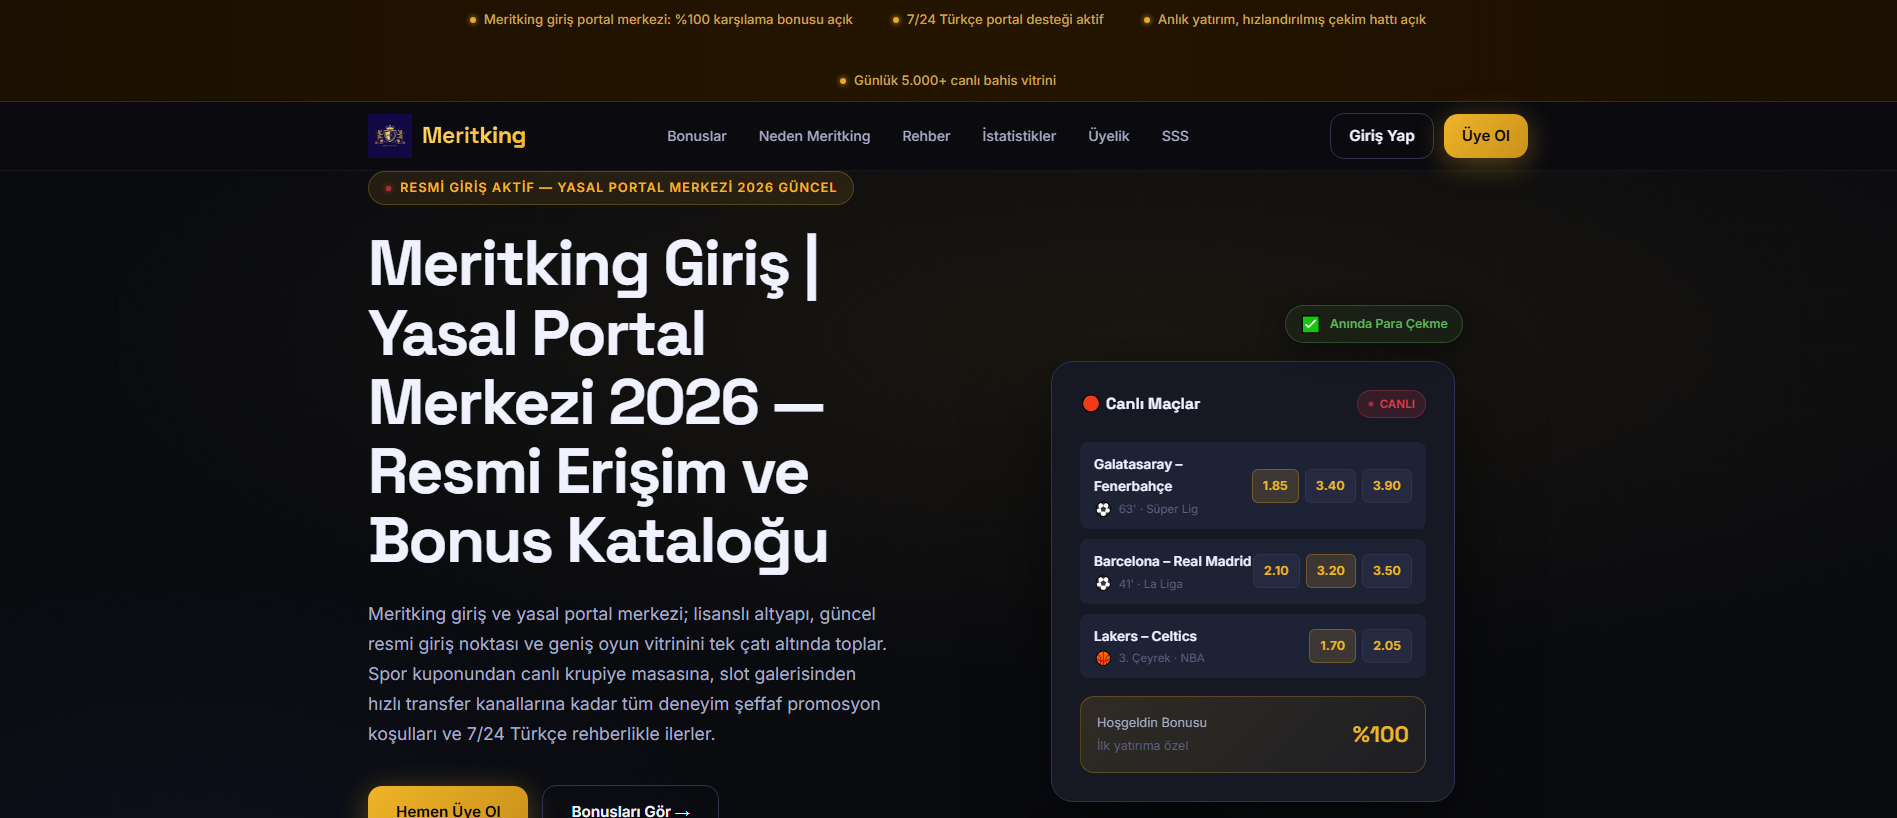Click the Giriş Yap button
Image resolution: width=1897 pixels, height=818 pixels.
point(1382,136)
